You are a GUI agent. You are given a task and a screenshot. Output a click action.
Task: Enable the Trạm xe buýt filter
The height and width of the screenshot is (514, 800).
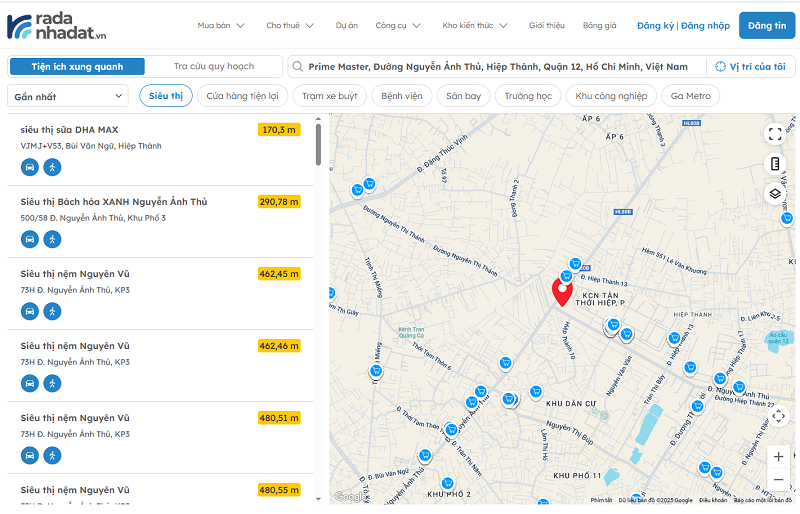coord(329,96)
